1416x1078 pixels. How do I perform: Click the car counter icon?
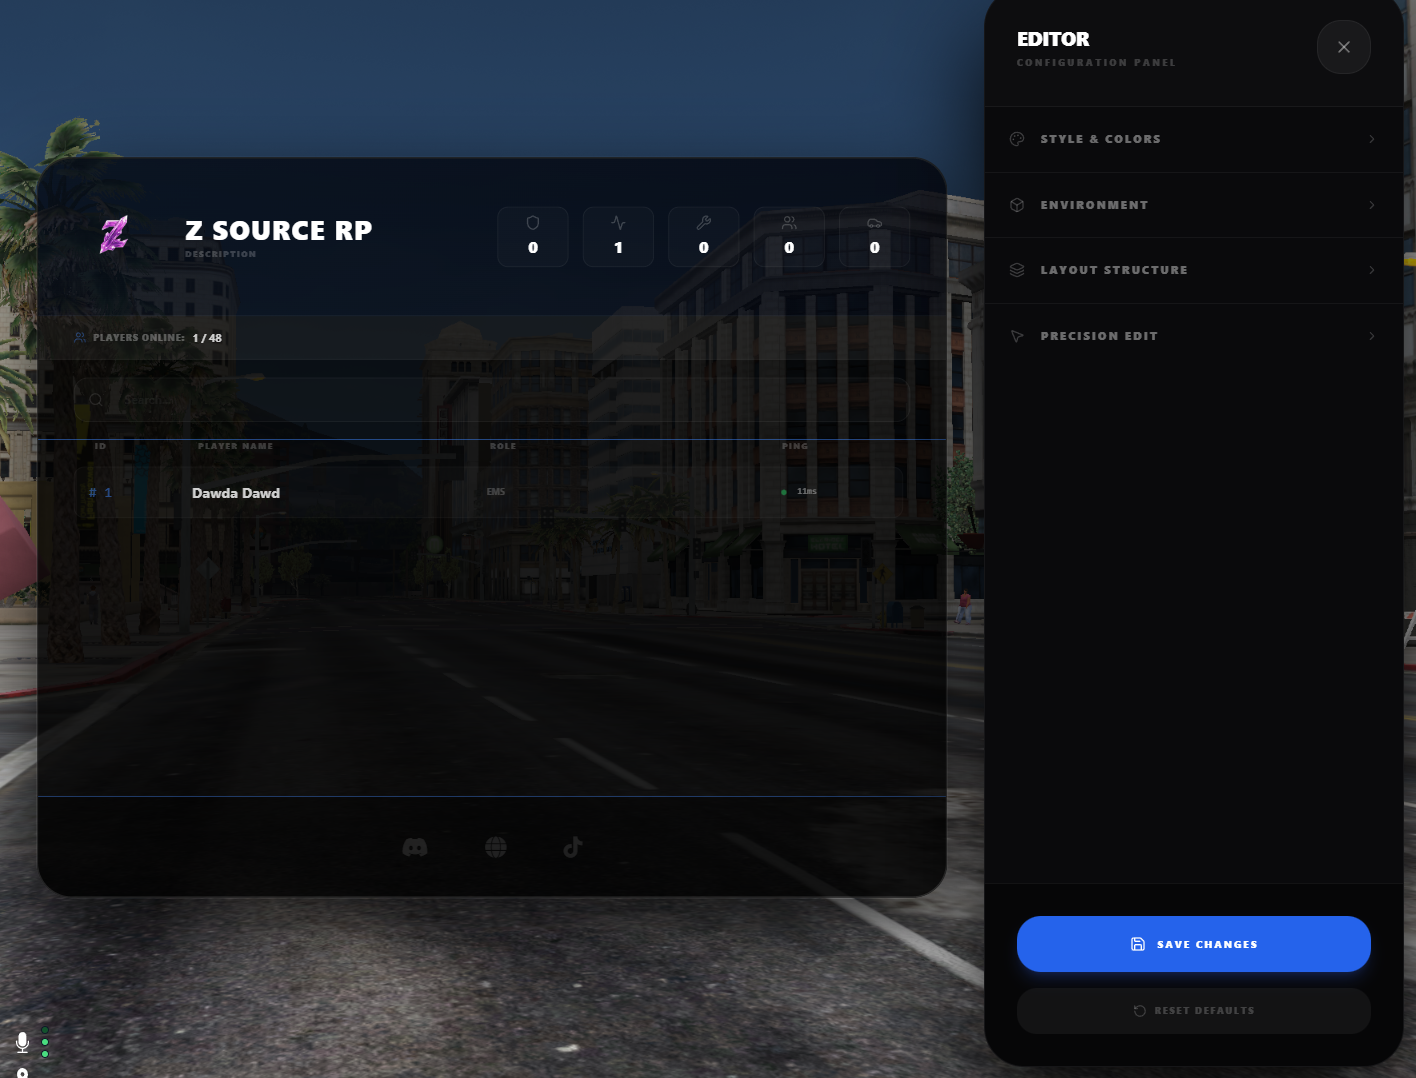875,223
